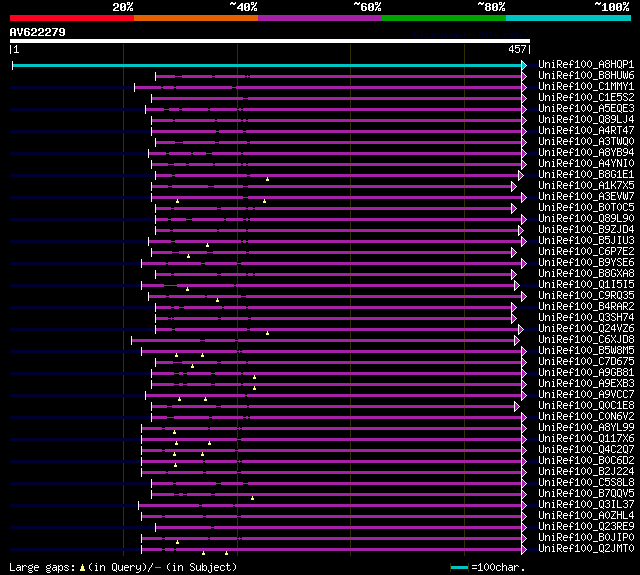Click the green ~80% legend segment
Image resolution: width=640 pixels, height=575 pixels.
point(444,18)
